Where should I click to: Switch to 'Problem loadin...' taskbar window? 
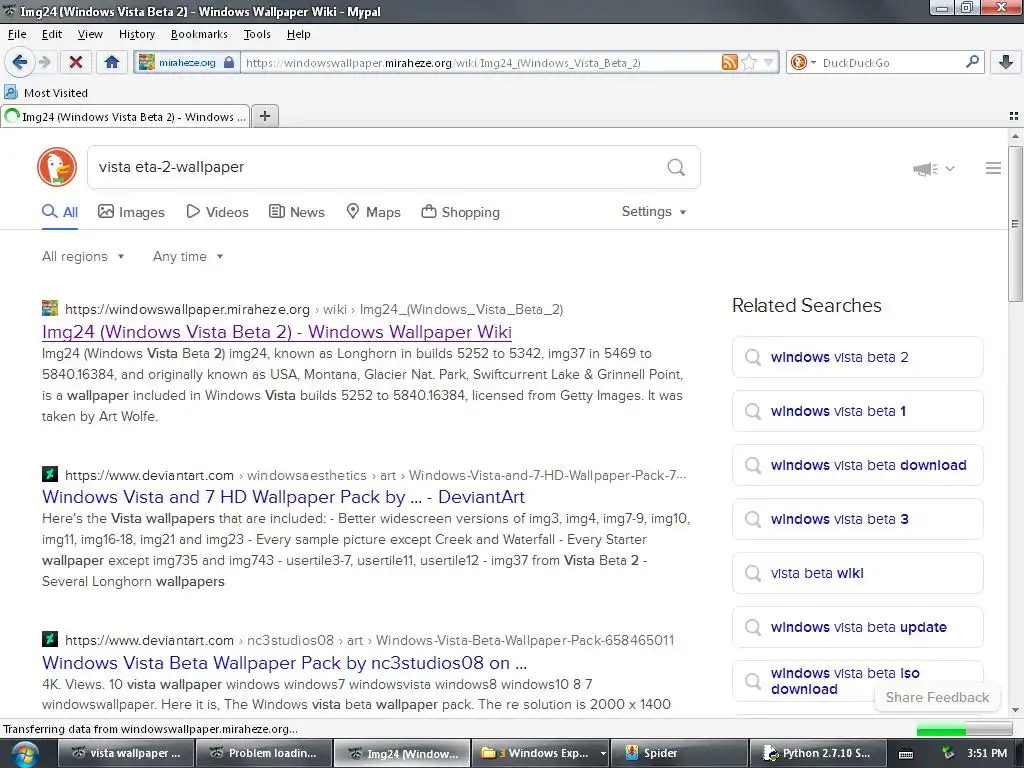tap(264, 753)
